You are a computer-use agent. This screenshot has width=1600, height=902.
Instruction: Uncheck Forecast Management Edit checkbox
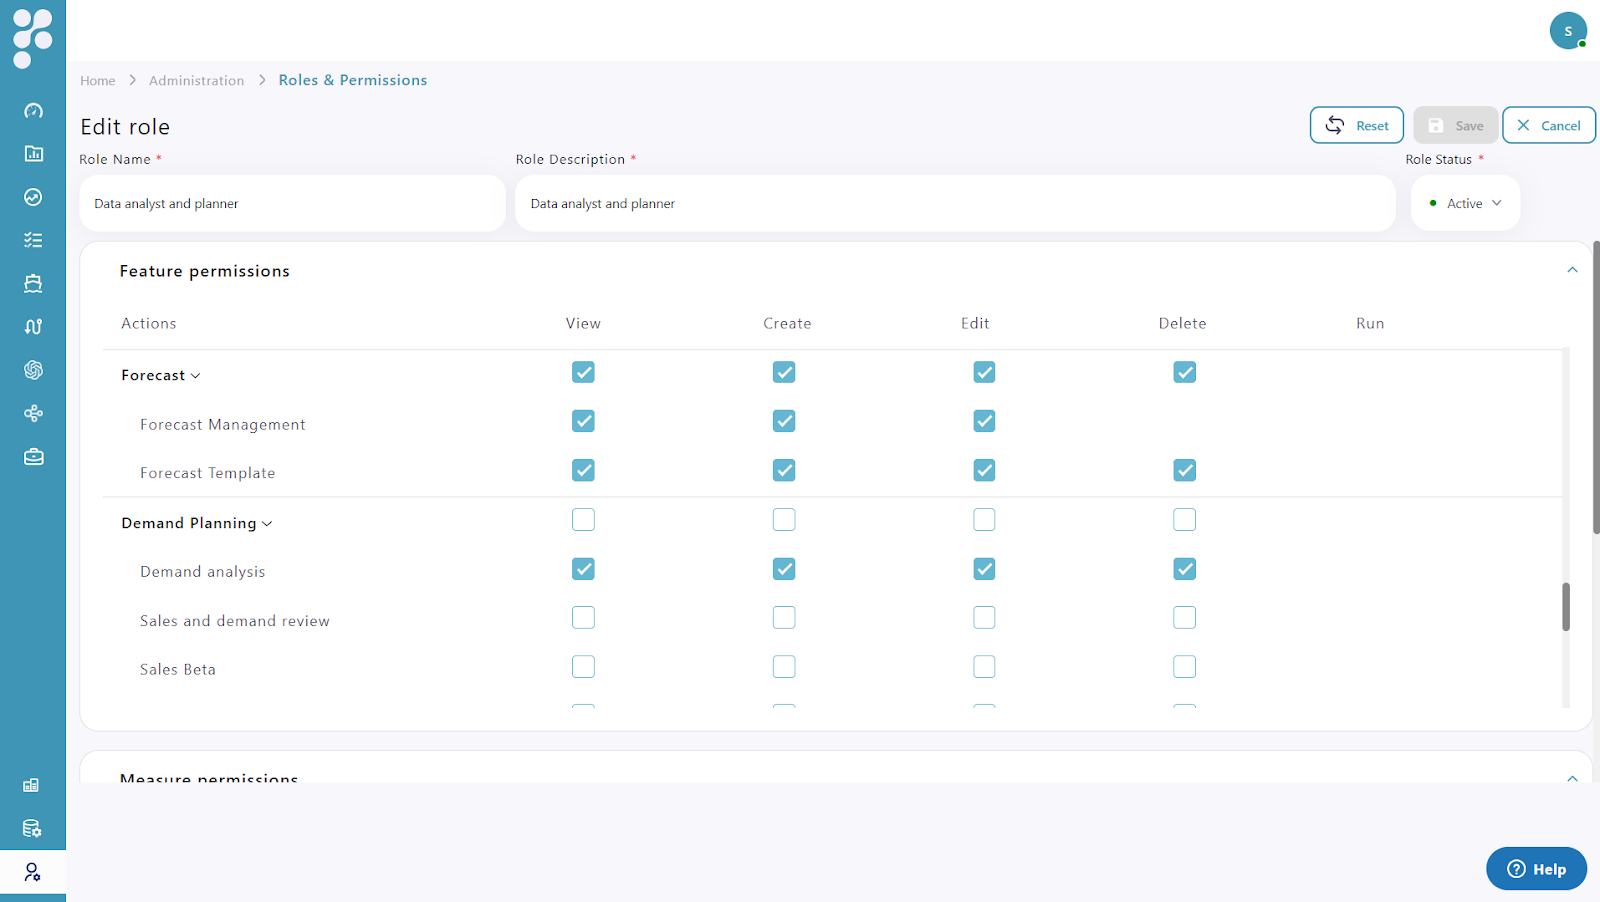pos(984,421)
